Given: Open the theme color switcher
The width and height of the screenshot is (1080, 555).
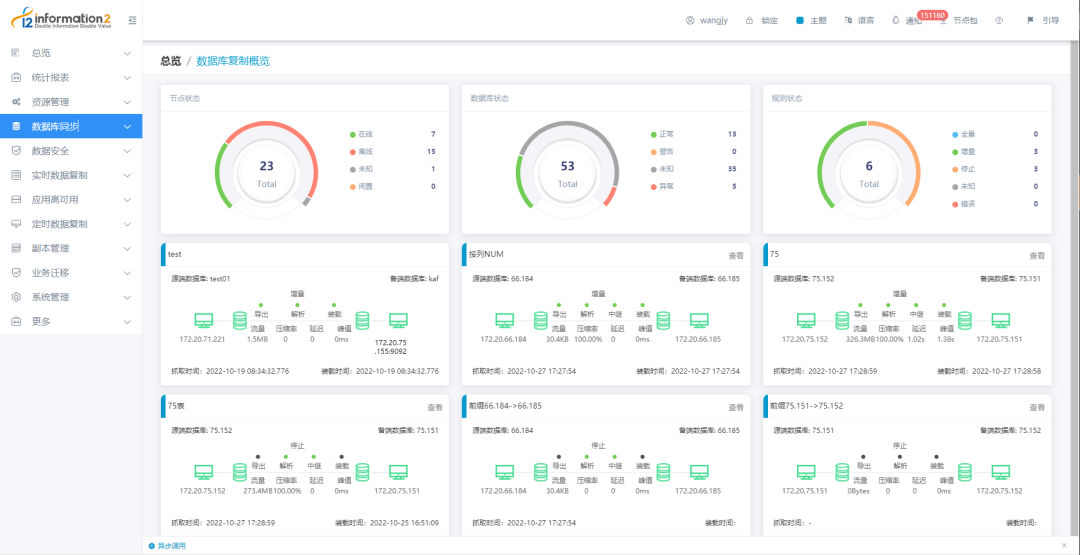Looking at the screenshot, I should pyautogui.click(x=800, y=21).
